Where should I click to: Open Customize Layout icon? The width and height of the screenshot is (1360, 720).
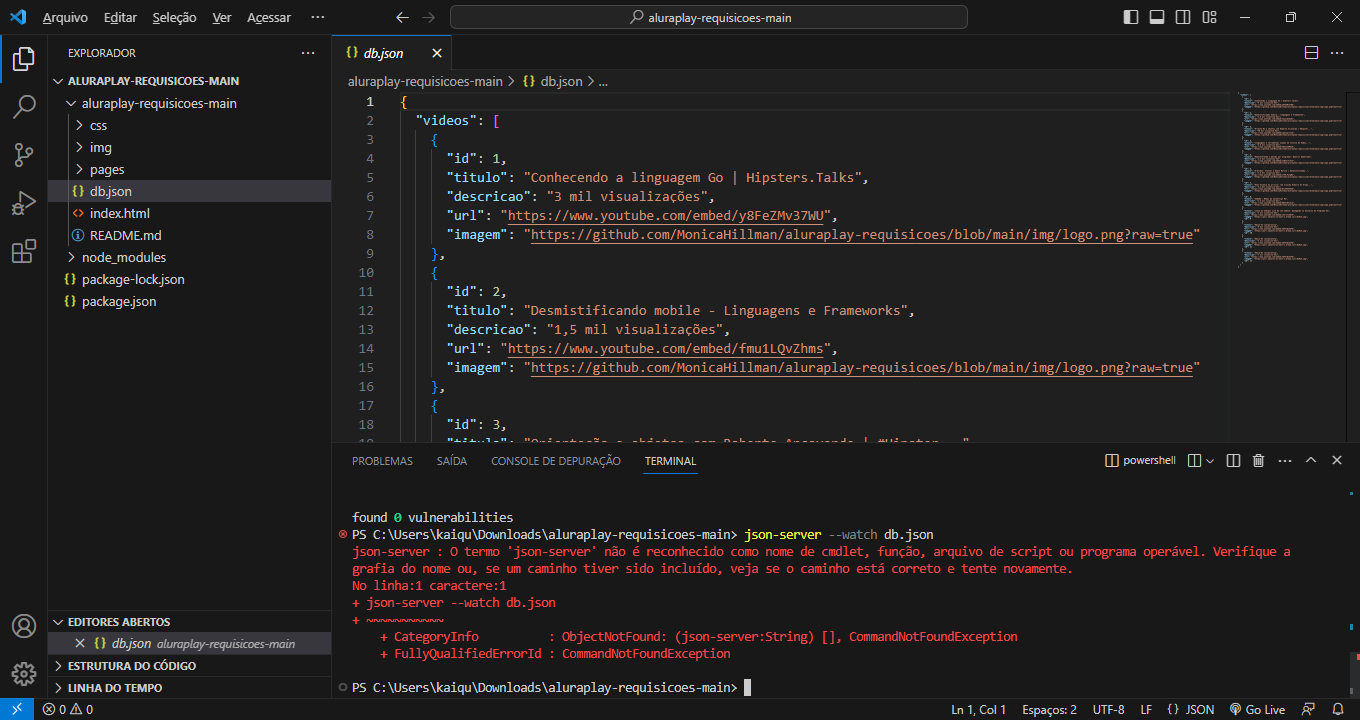[x=1209, y=17]
